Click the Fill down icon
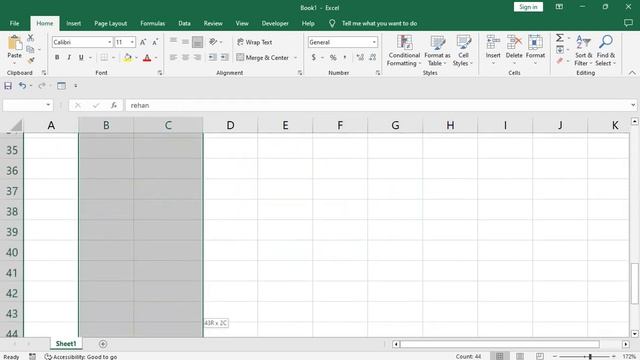 [560, 49]
